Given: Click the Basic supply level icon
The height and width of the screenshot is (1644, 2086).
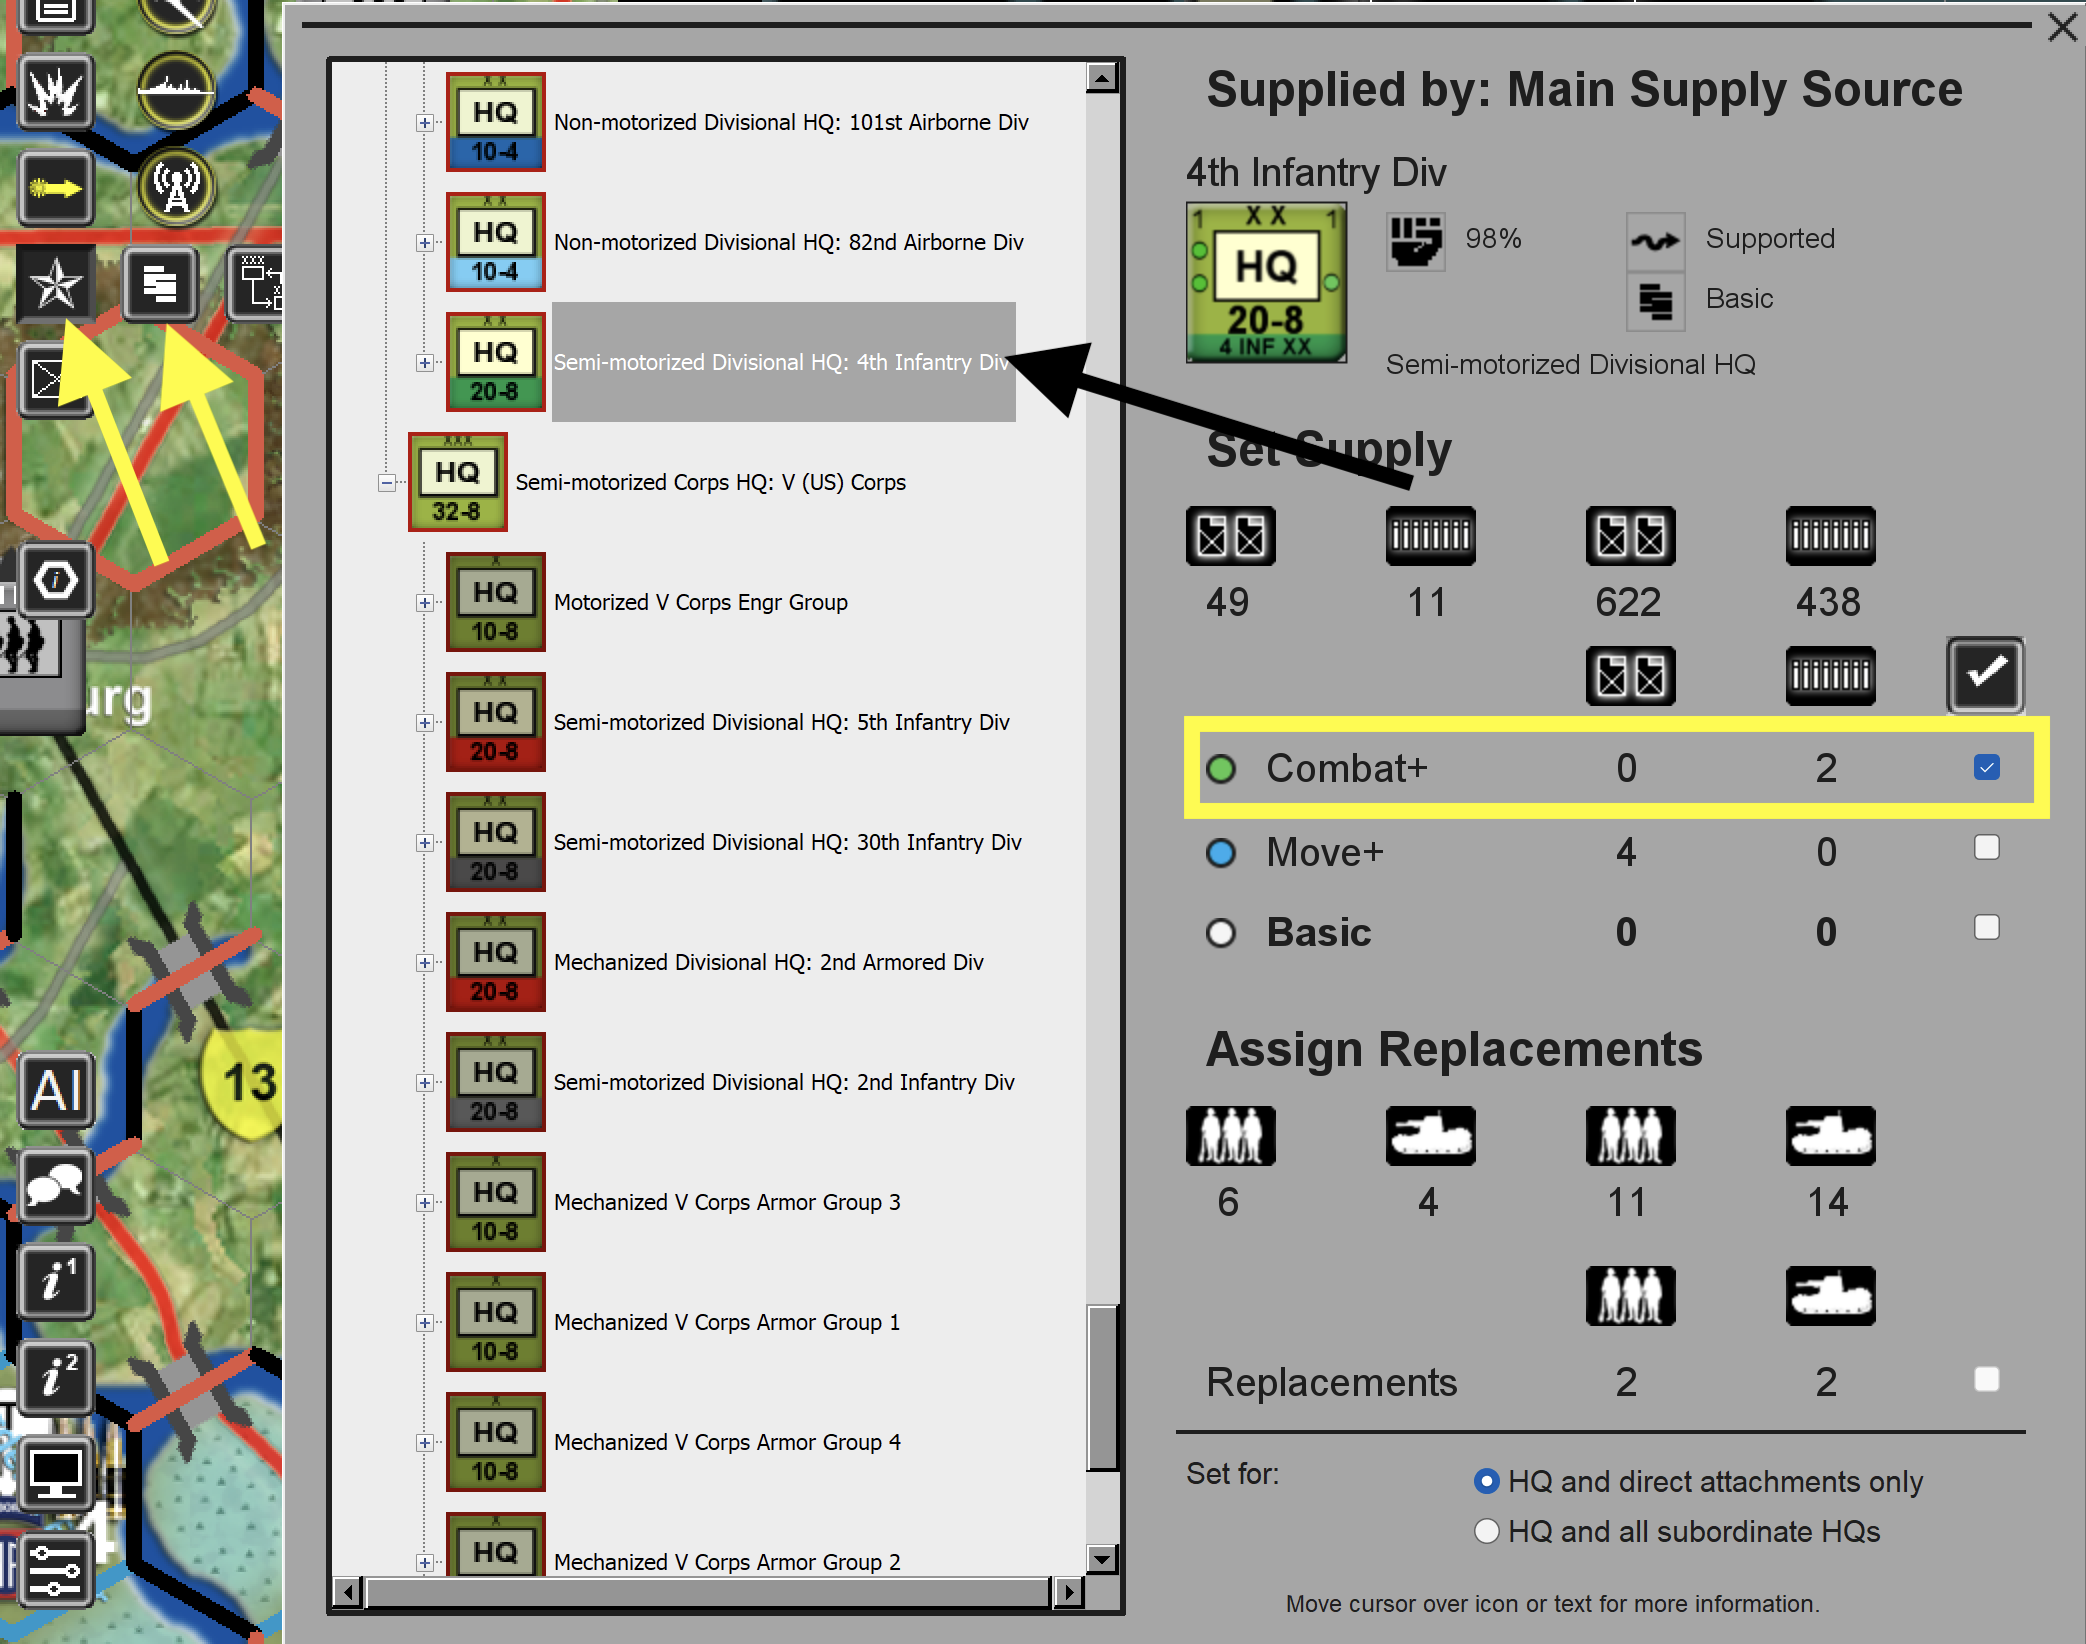Looking at the screenshot, I should [x=1655, y=301].
